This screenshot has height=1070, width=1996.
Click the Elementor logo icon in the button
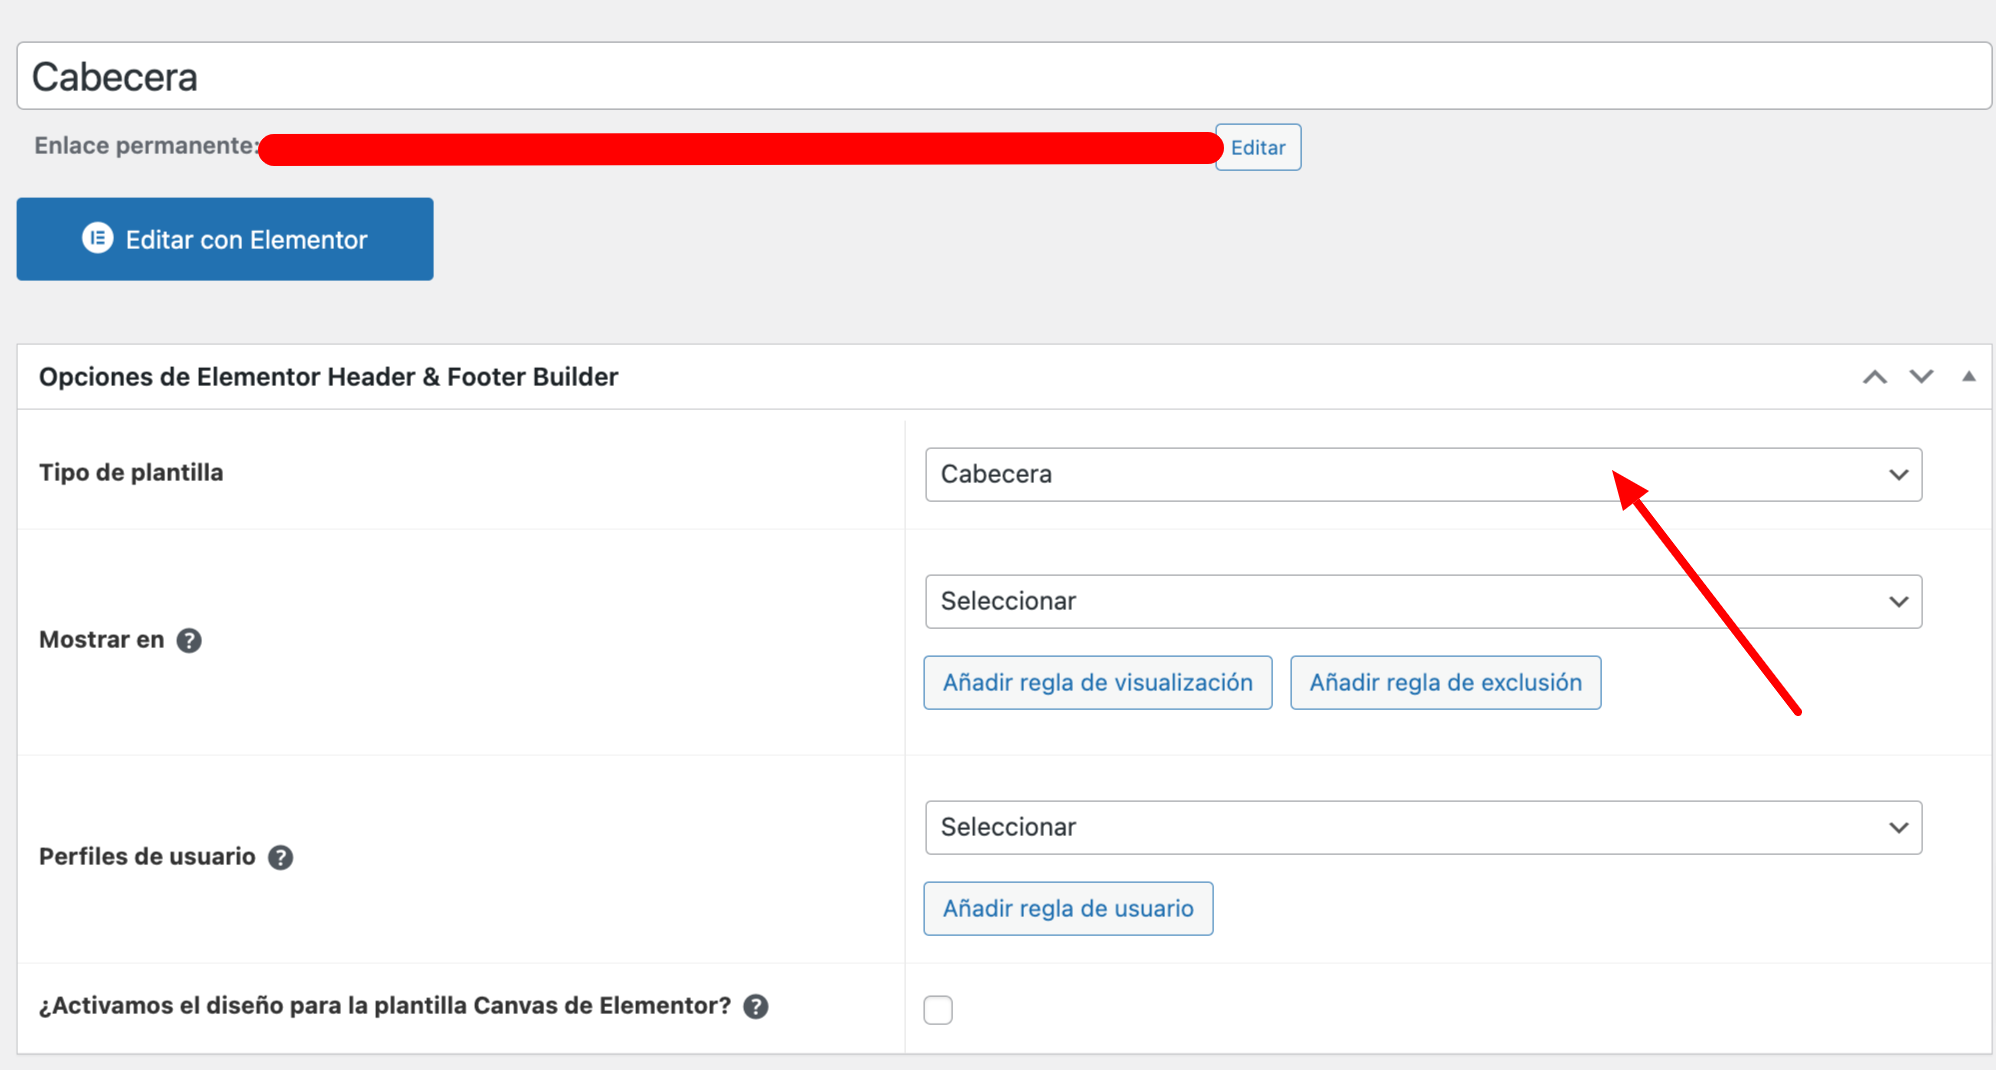click(x=97, y=238)
